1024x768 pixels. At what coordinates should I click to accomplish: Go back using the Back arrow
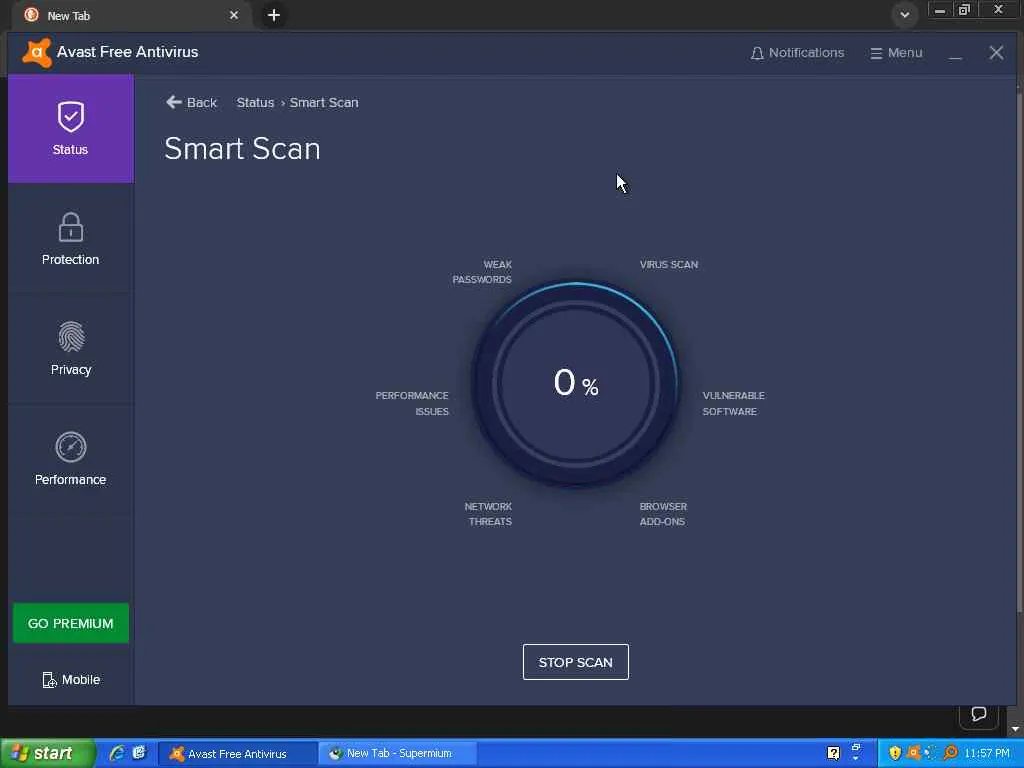pyautogui.click(x=191, y=103)
